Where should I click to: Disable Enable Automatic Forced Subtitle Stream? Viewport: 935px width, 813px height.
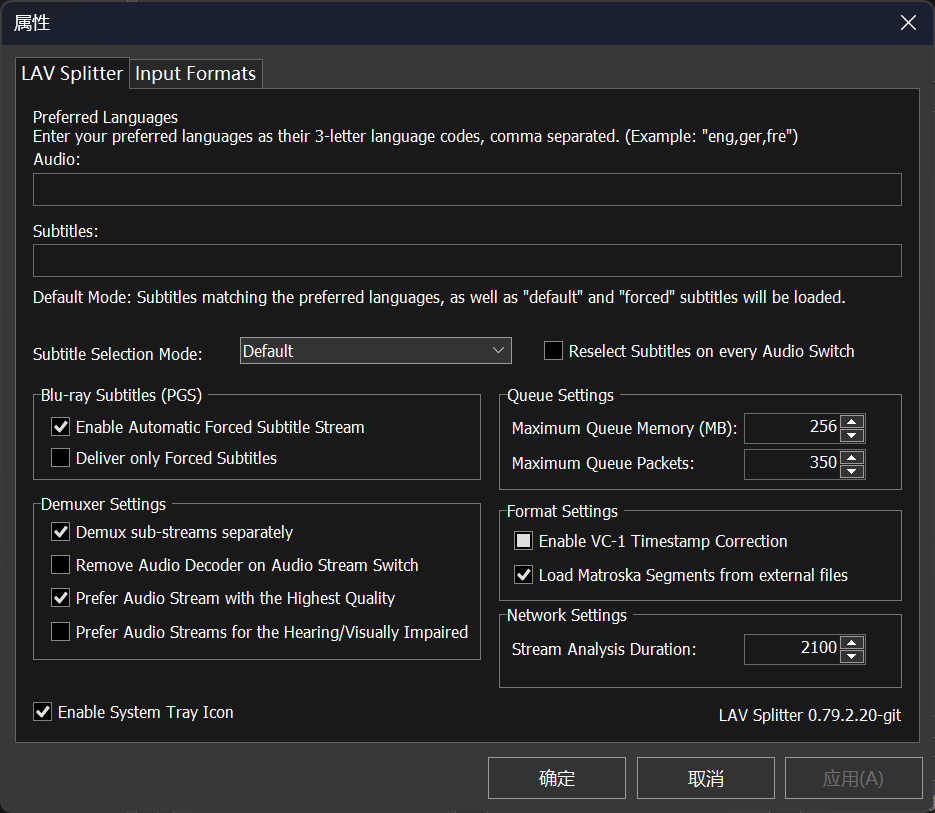(60, 427)
